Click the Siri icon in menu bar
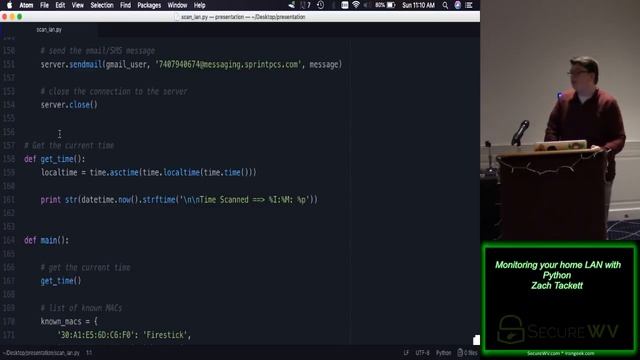The image size is (640, 360). tap(458, 5)
